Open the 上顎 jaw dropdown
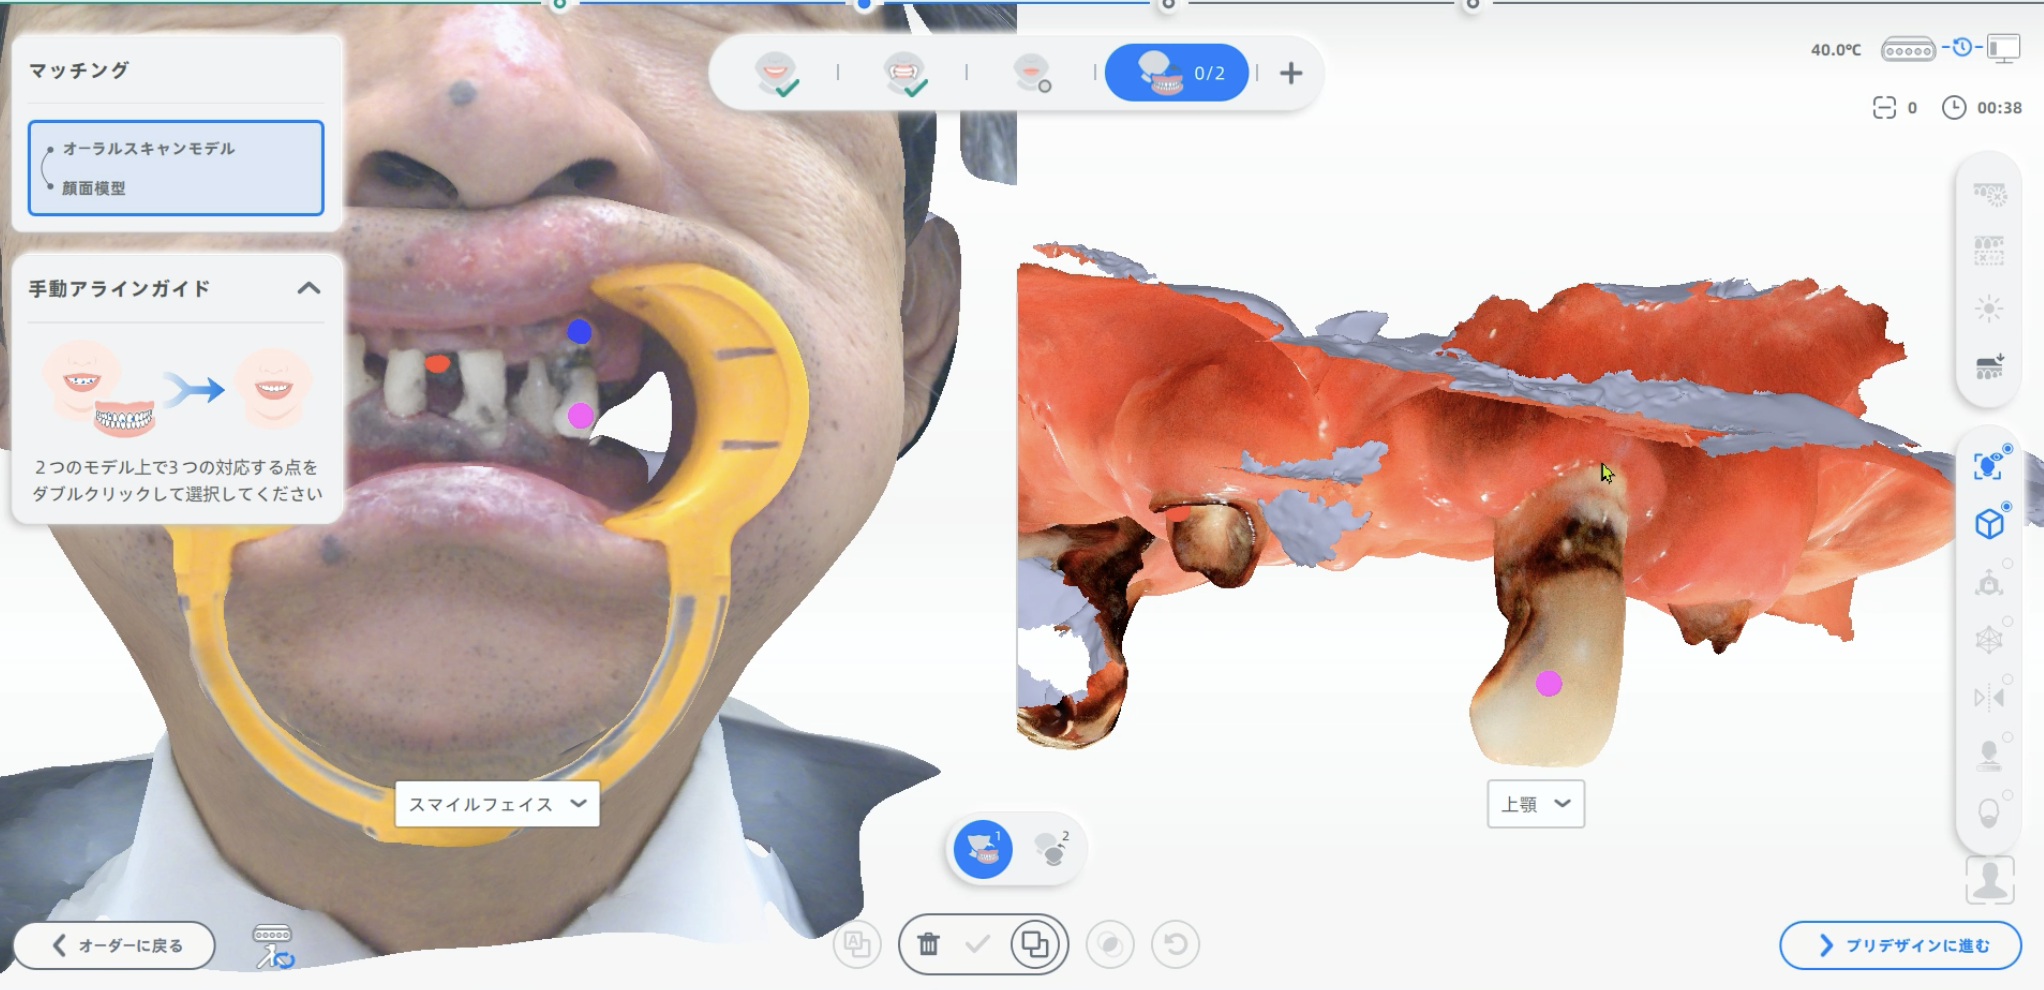This screenshot has height=990, width=2044. pos(1535,804)
